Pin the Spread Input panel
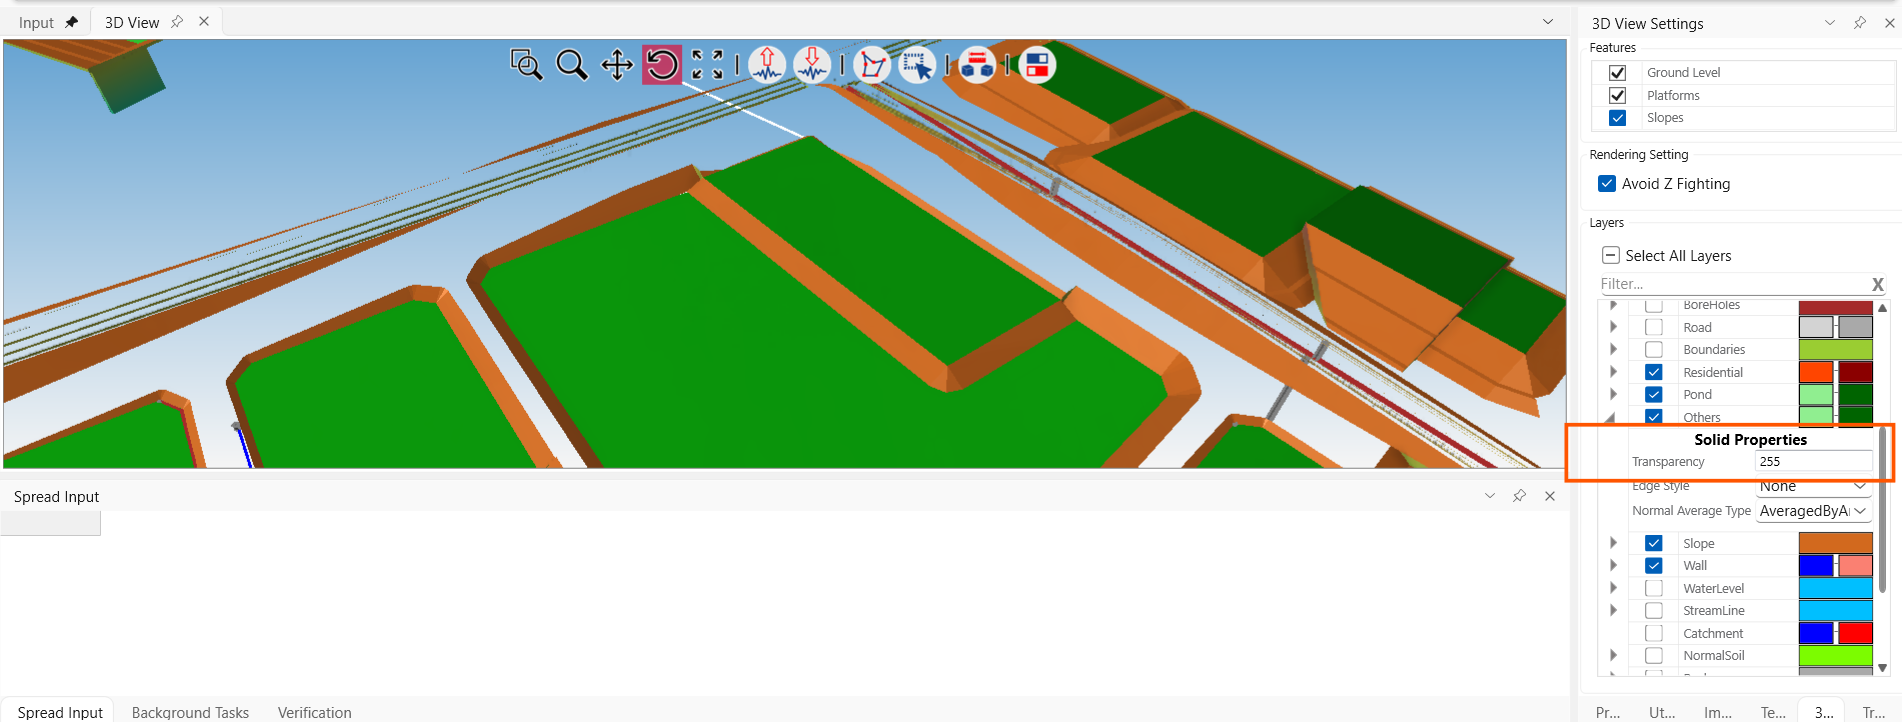The height and width of the screenshot is (722, 1902). click(1520, 496)
